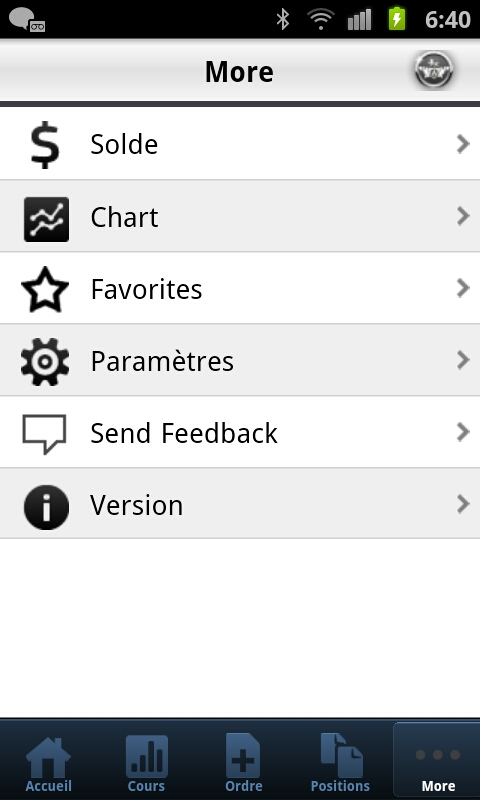Image resolution: width=480 pixels, height=800 pixels.
Task: Click the chevron on Version row
Action: [x=463, y=504]
